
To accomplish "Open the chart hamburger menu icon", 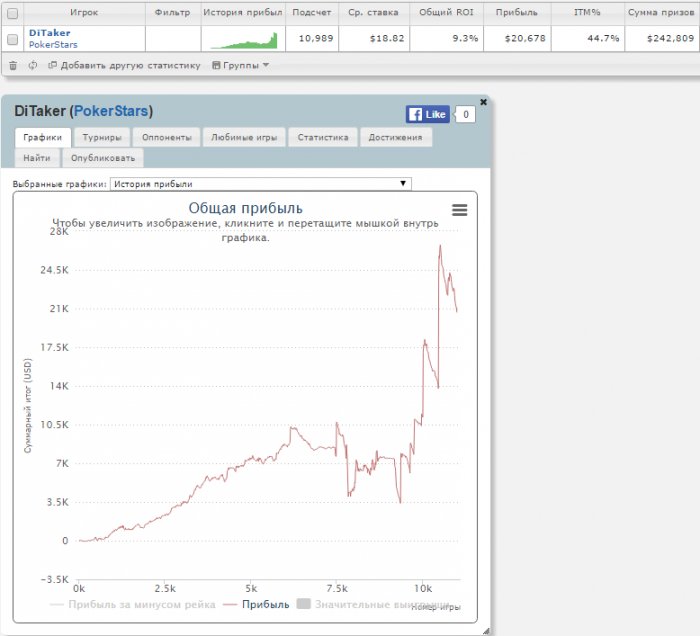I will (x=459, y=210).
